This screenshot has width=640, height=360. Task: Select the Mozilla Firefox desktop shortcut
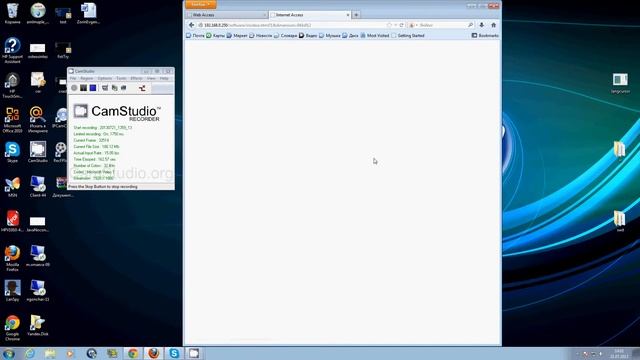[x=12, y=258]
